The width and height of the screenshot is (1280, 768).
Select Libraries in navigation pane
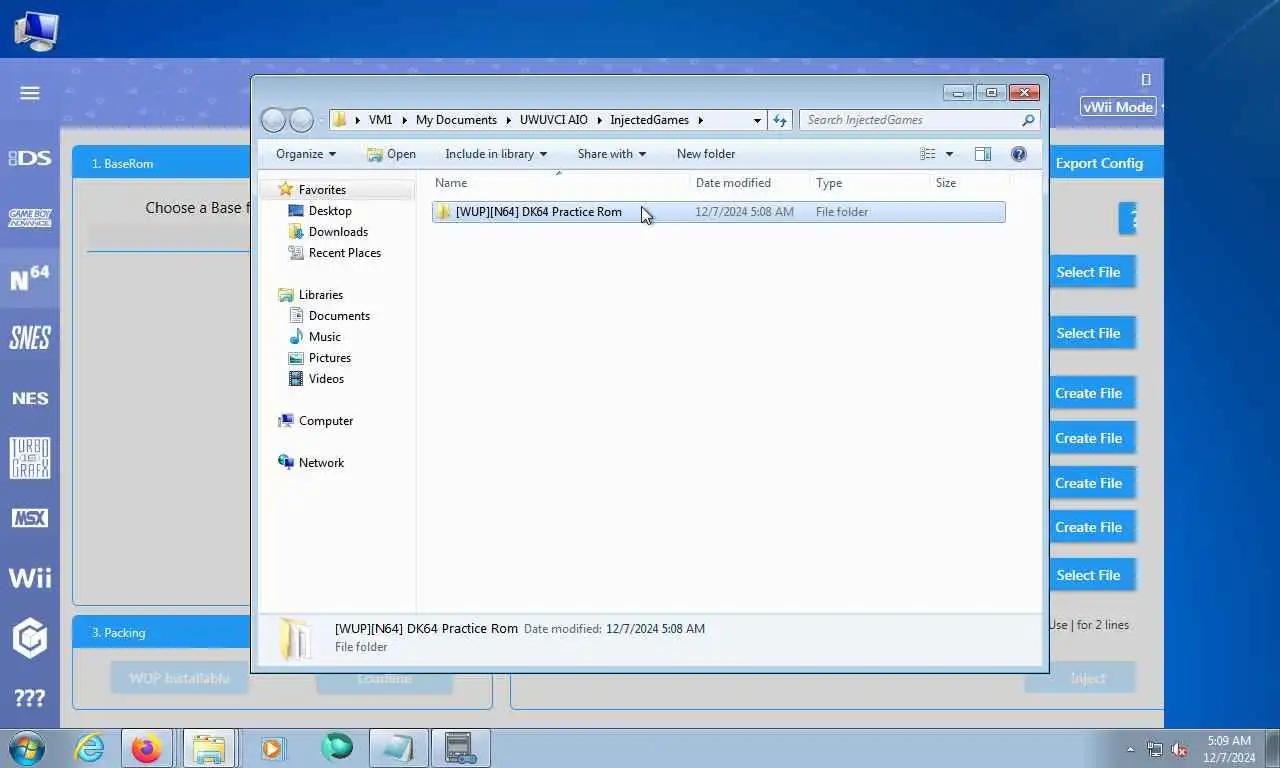(x=320, y=295)
